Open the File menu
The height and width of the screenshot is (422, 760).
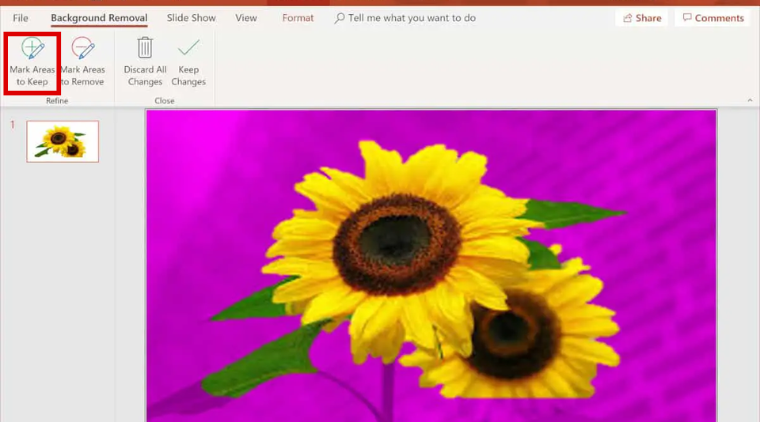point(20,18)
